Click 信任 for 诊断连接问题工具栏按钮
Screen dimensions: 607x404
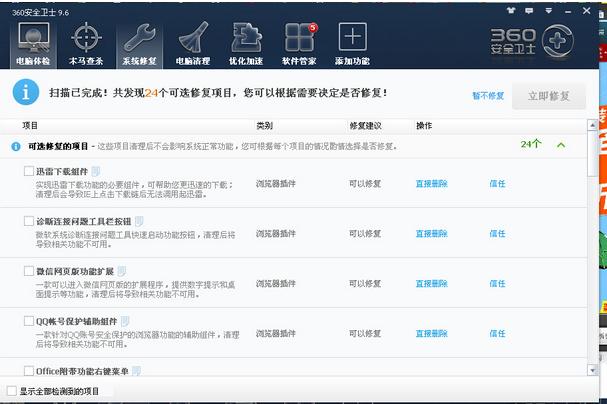[497, 233]
